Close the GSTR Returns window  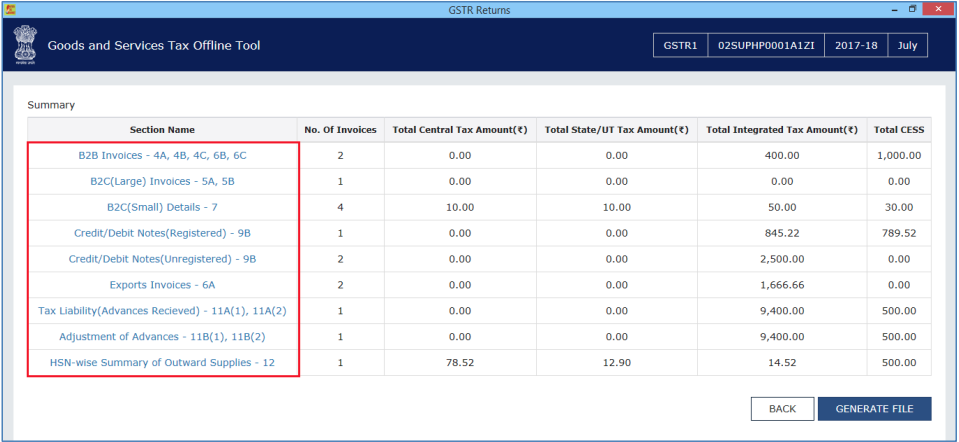[x=945, y=9]
